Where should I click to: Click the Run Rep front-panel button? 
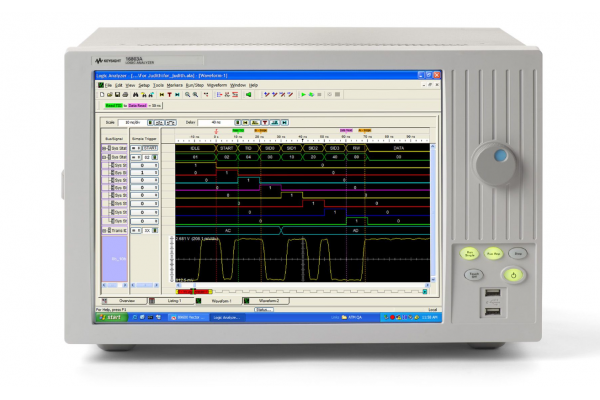click(x=493, y=253)
